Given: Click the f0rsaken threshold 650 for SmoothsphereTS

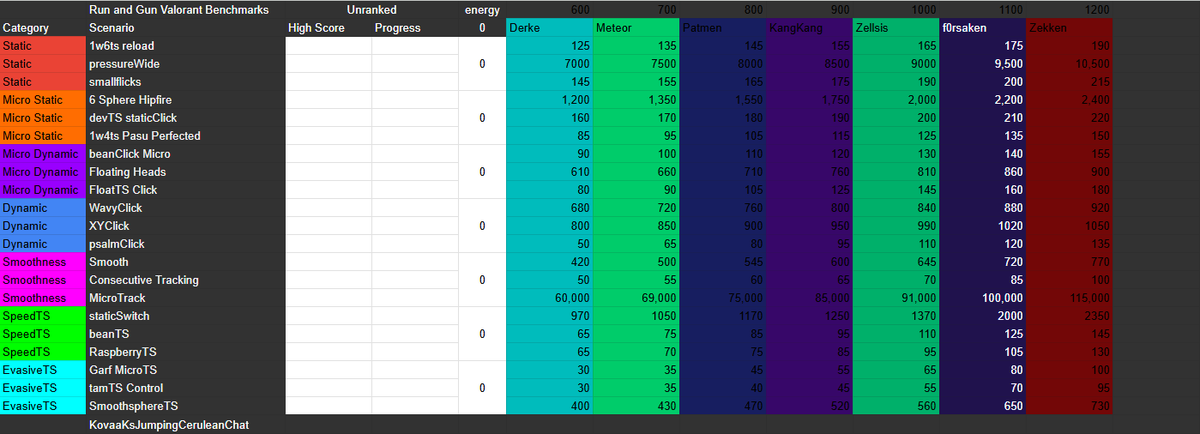Looking at the screenshot, I should pyautogui.click(x=982, y=405).
